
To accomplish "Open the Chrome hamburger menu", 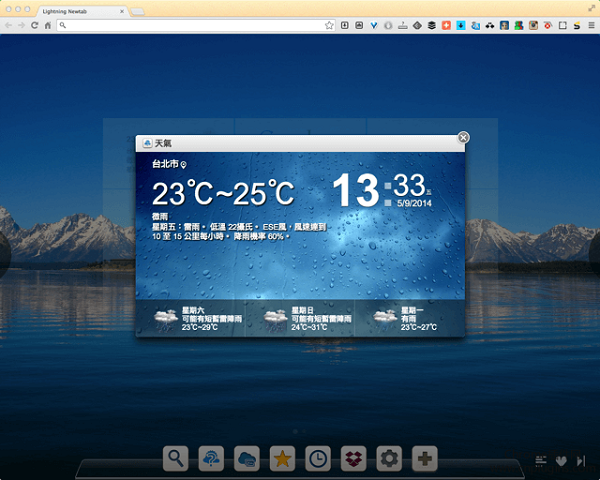I will pyautogui.click(x=592, y=25).
